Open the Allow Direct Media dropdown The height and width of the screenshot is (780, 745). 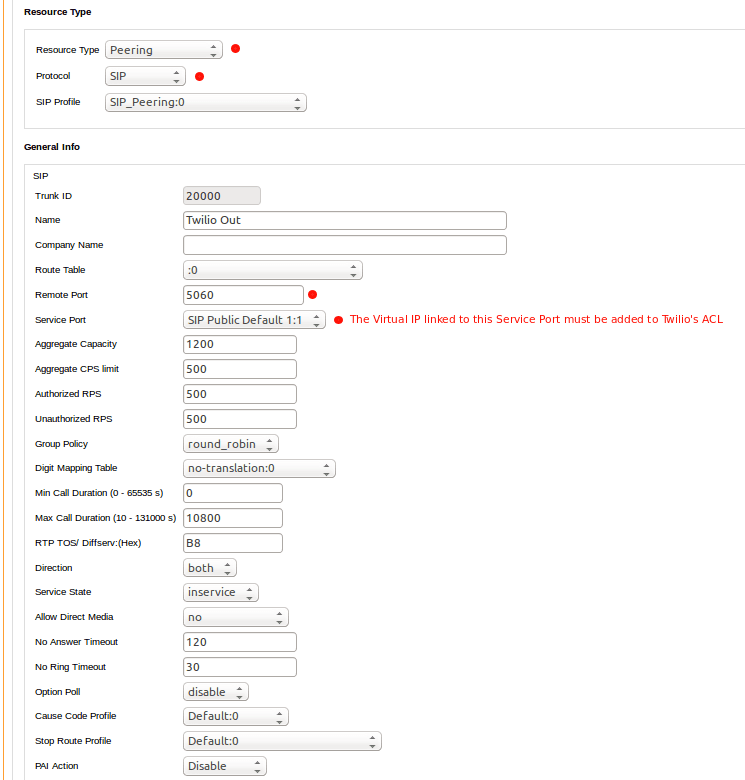236,617
